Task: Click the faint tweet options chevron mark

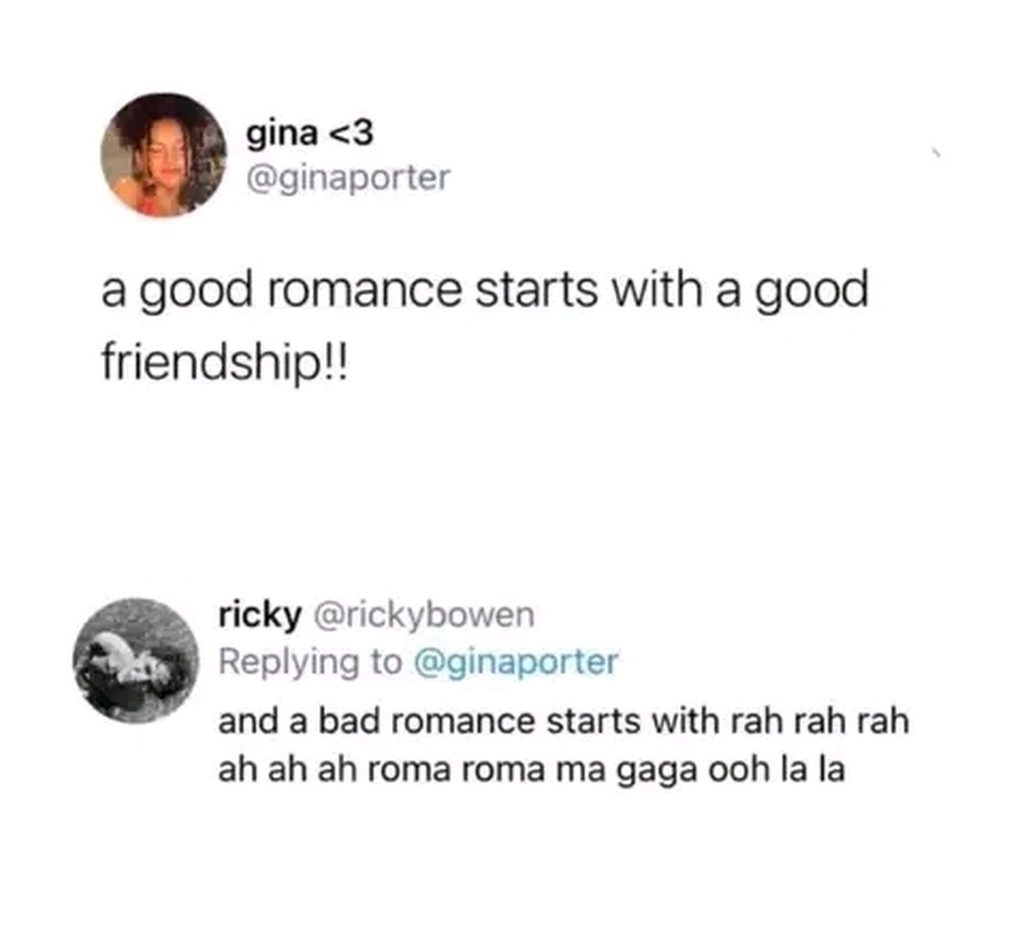Action: click(x=936, y=154)
